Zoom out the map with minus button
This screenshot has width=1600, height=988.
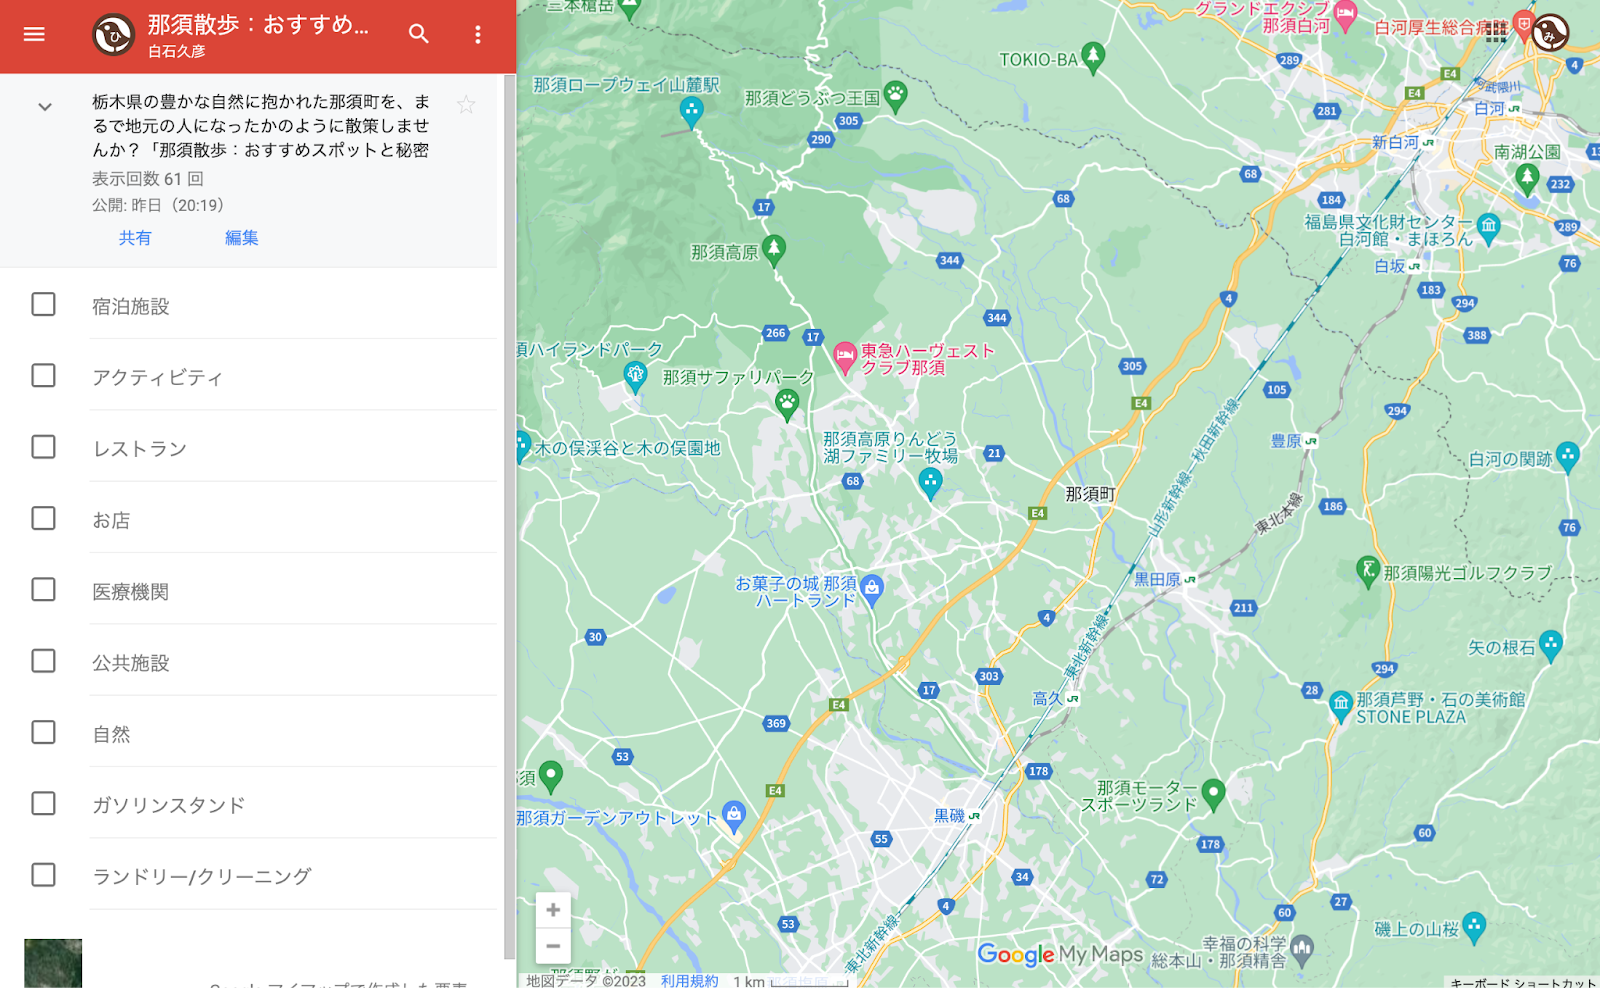click(553, 946)
